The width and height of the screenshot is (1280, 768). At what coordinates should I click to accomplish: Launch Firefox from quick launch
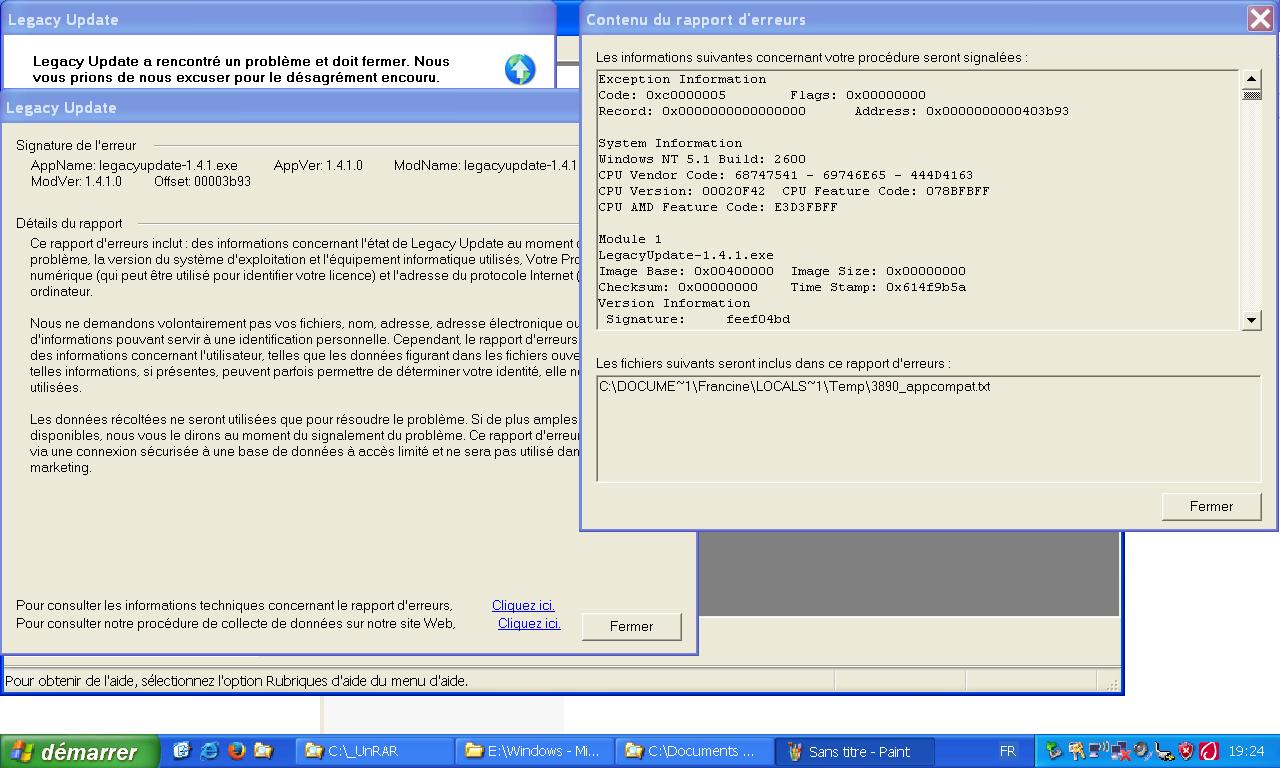click(237, 750)
